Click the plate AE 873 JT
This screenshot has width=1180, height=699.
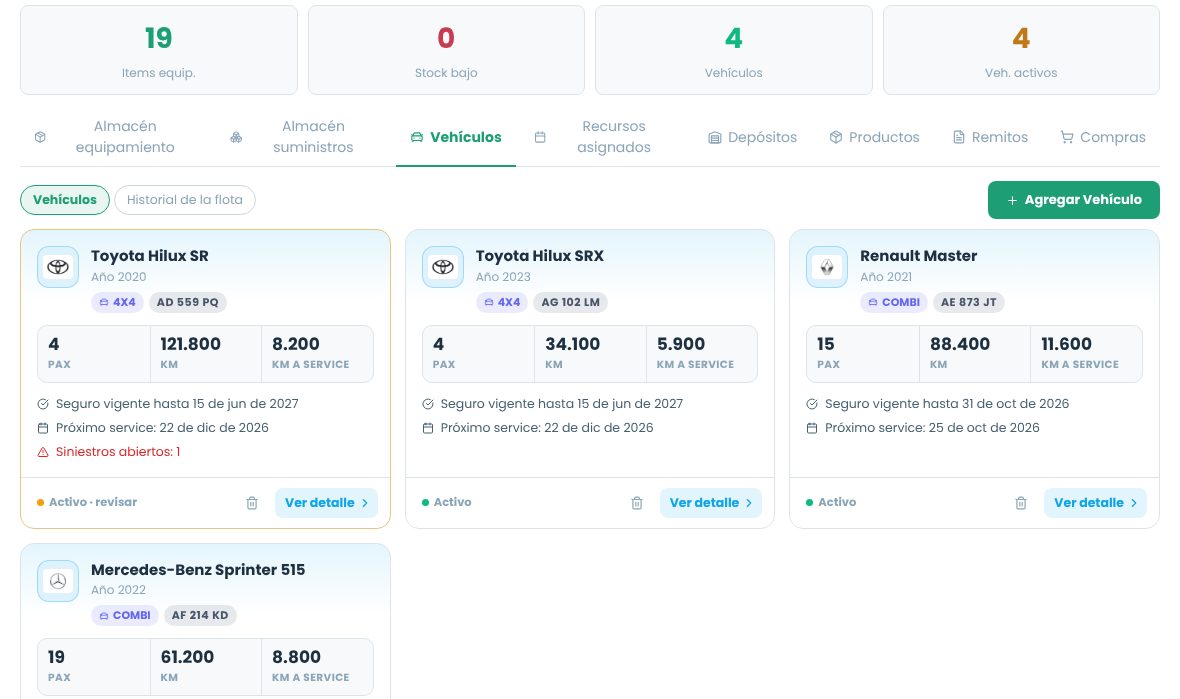pos(969,302)
